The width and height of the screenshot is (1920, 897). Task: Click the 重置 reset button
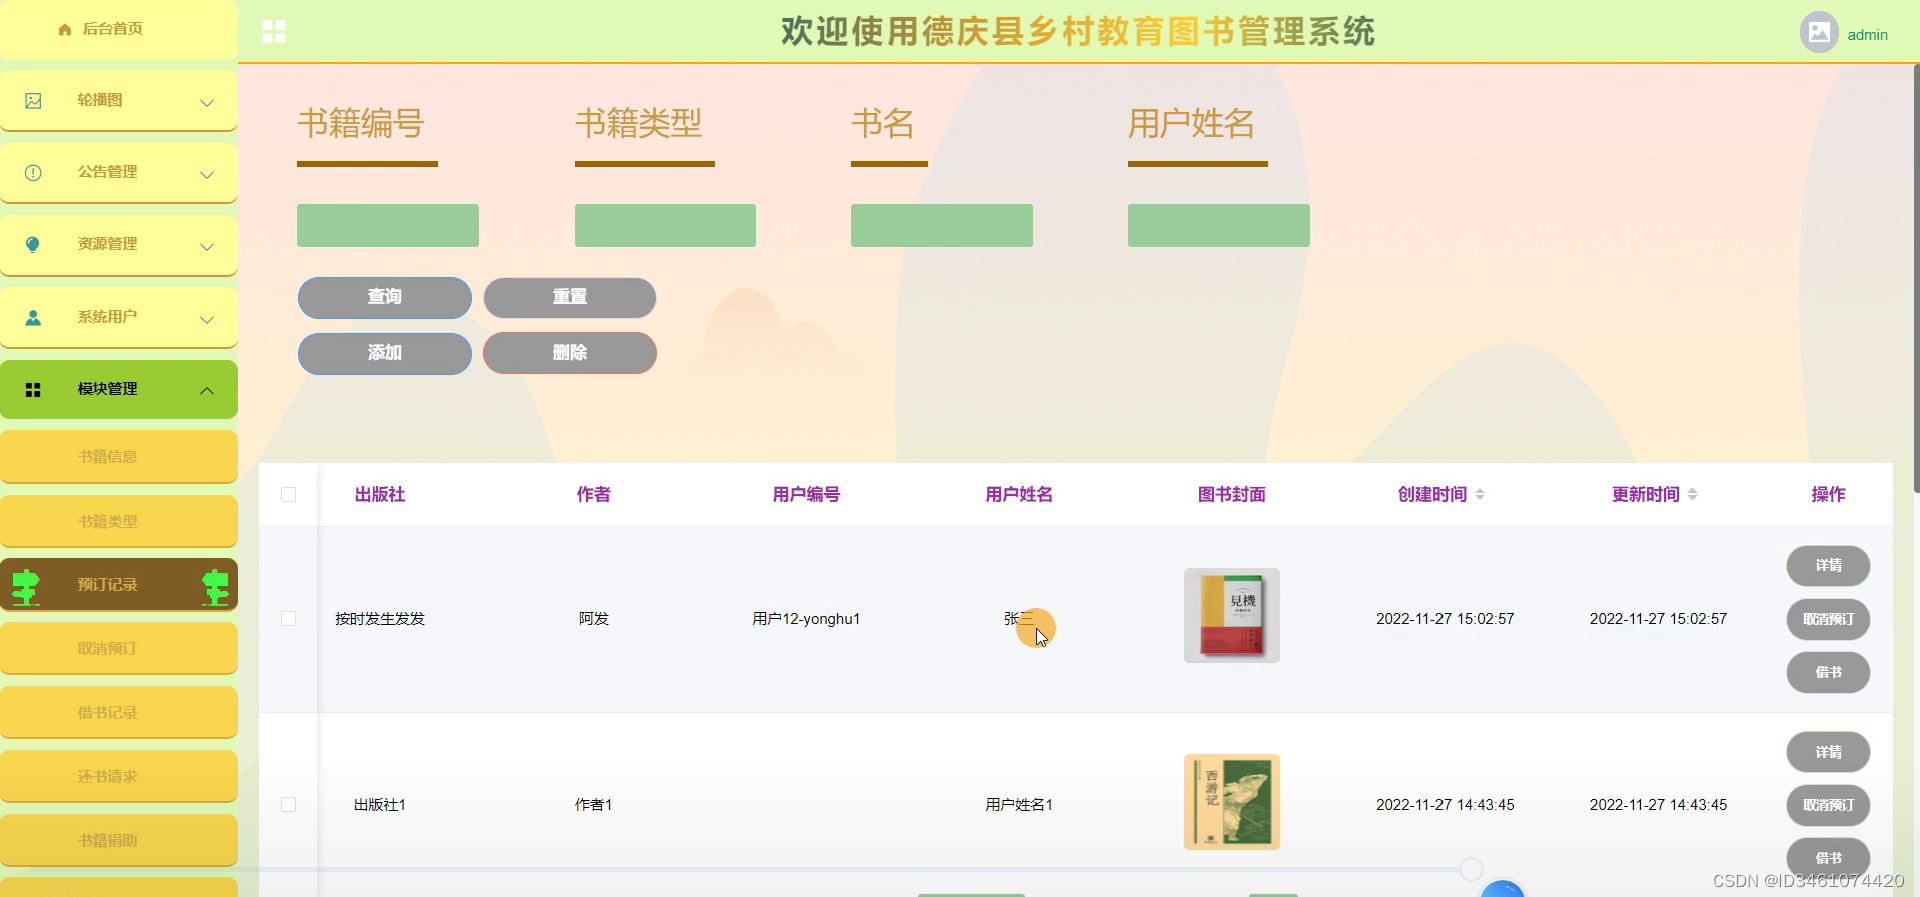(570, 298)
